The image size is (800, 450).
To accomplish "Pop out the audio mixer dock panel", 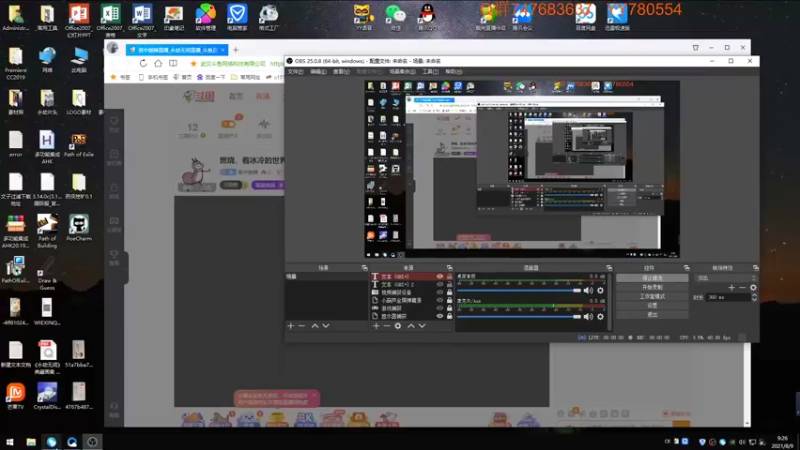I will click(x=609, y=268).
